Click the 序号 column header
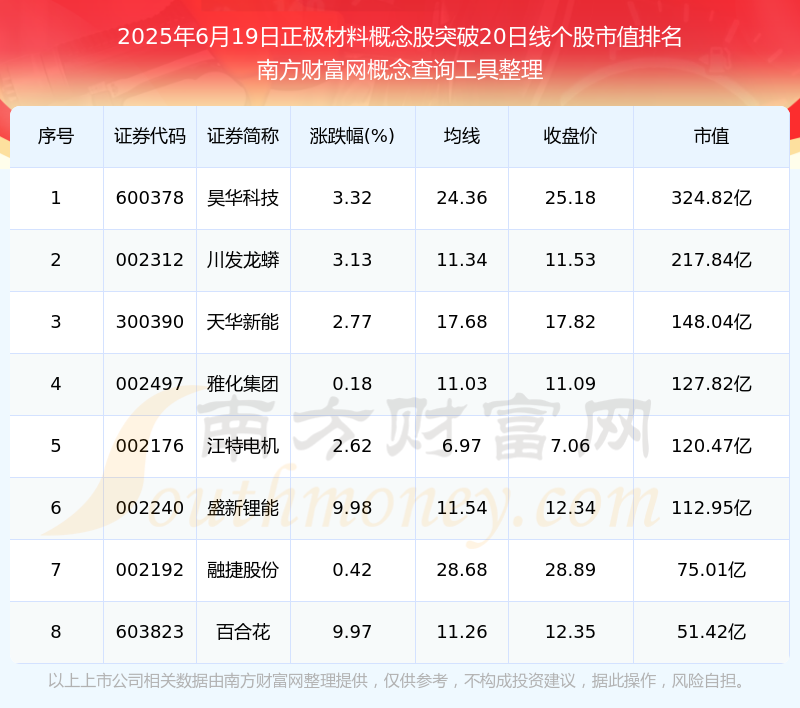Viewport: 800px width, 708px height. click(x=56, y=136)
